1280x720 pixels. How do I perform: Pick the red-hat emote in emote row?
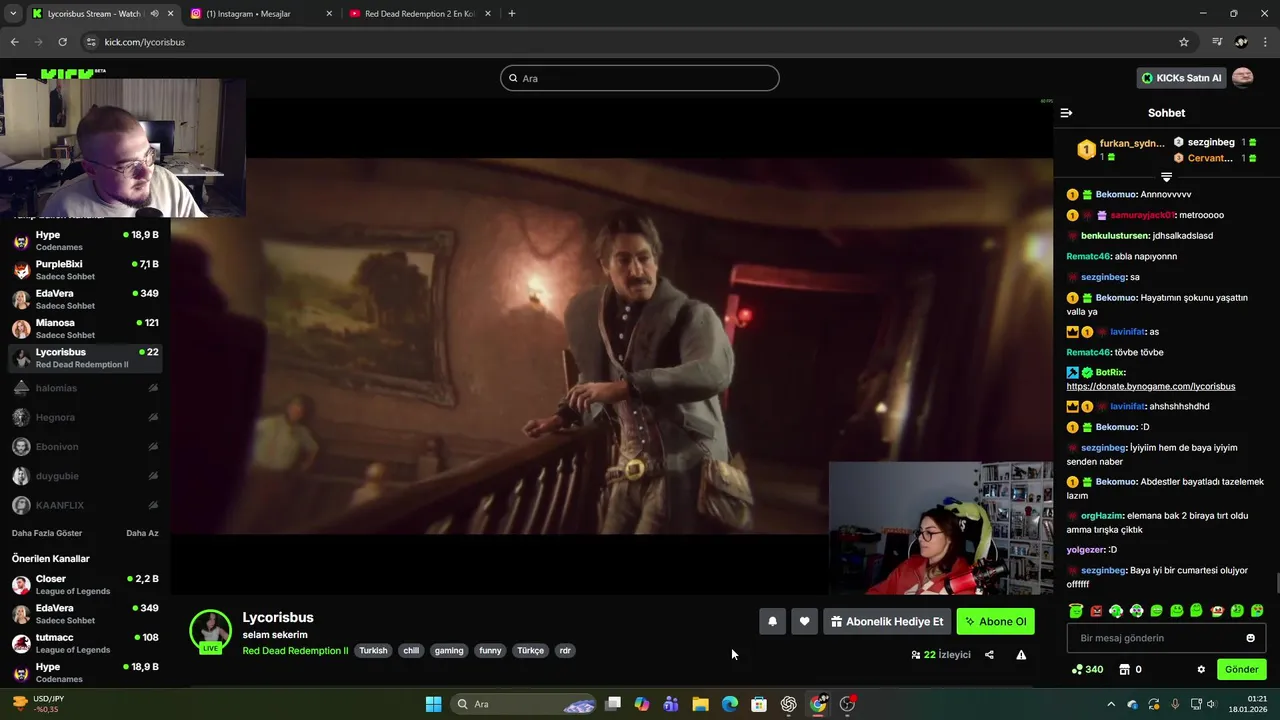[x=1217, y=610]
